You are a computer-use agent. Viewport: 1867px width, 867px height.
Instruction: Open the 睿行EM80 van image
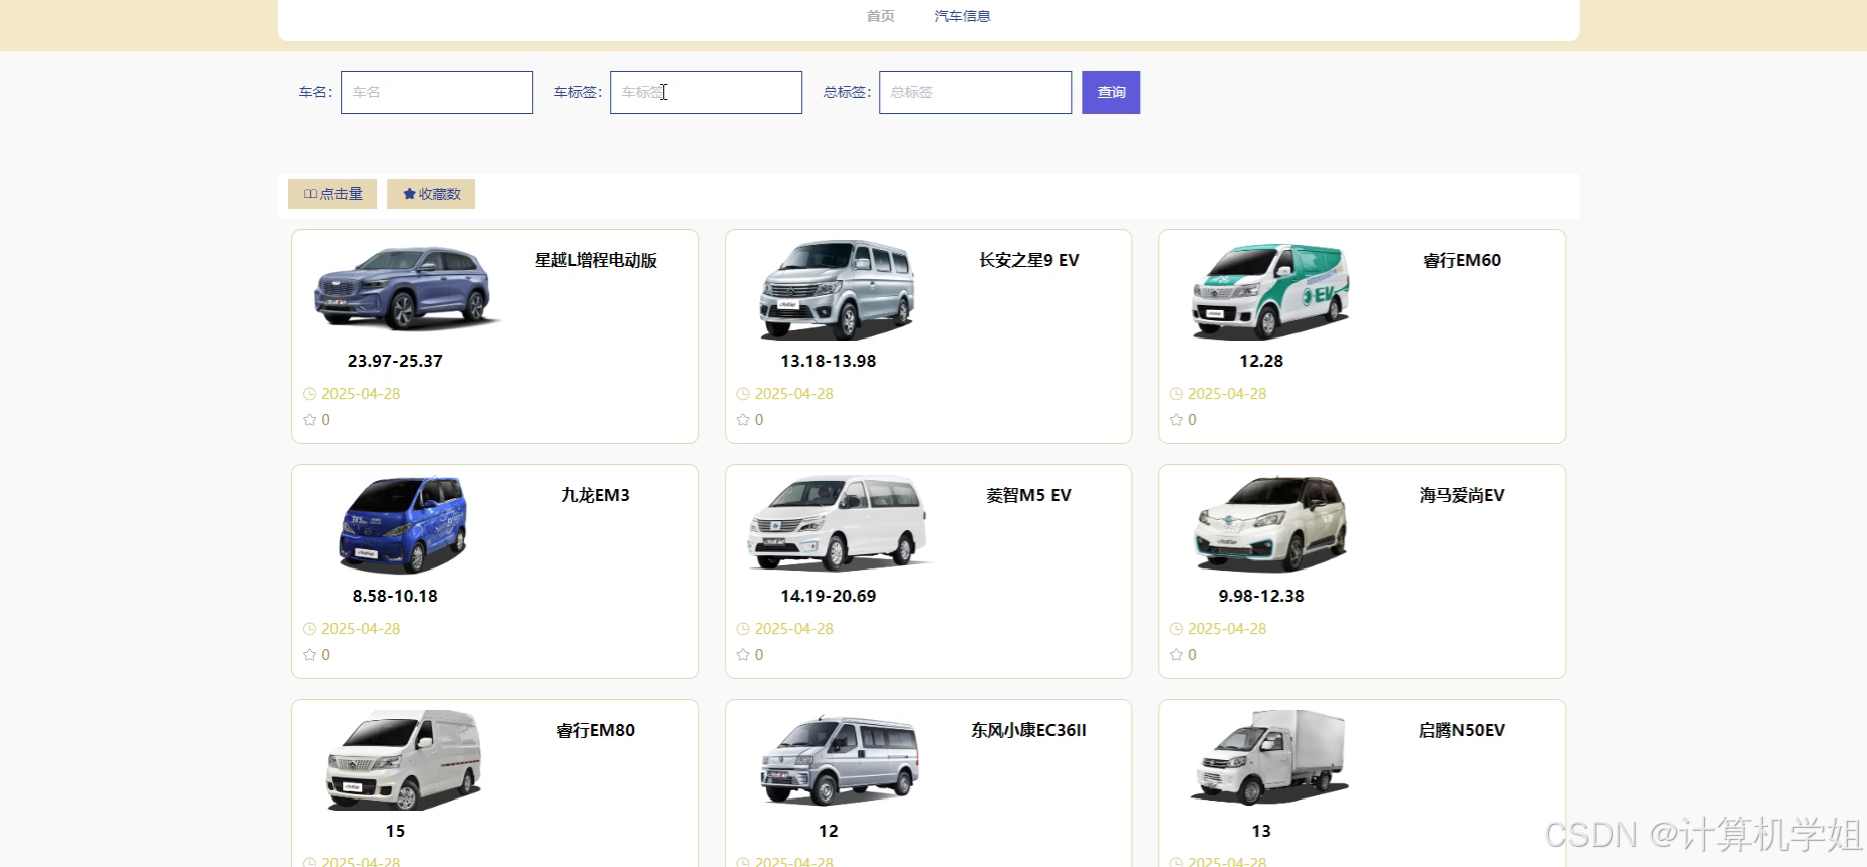[x=404, y=759]
